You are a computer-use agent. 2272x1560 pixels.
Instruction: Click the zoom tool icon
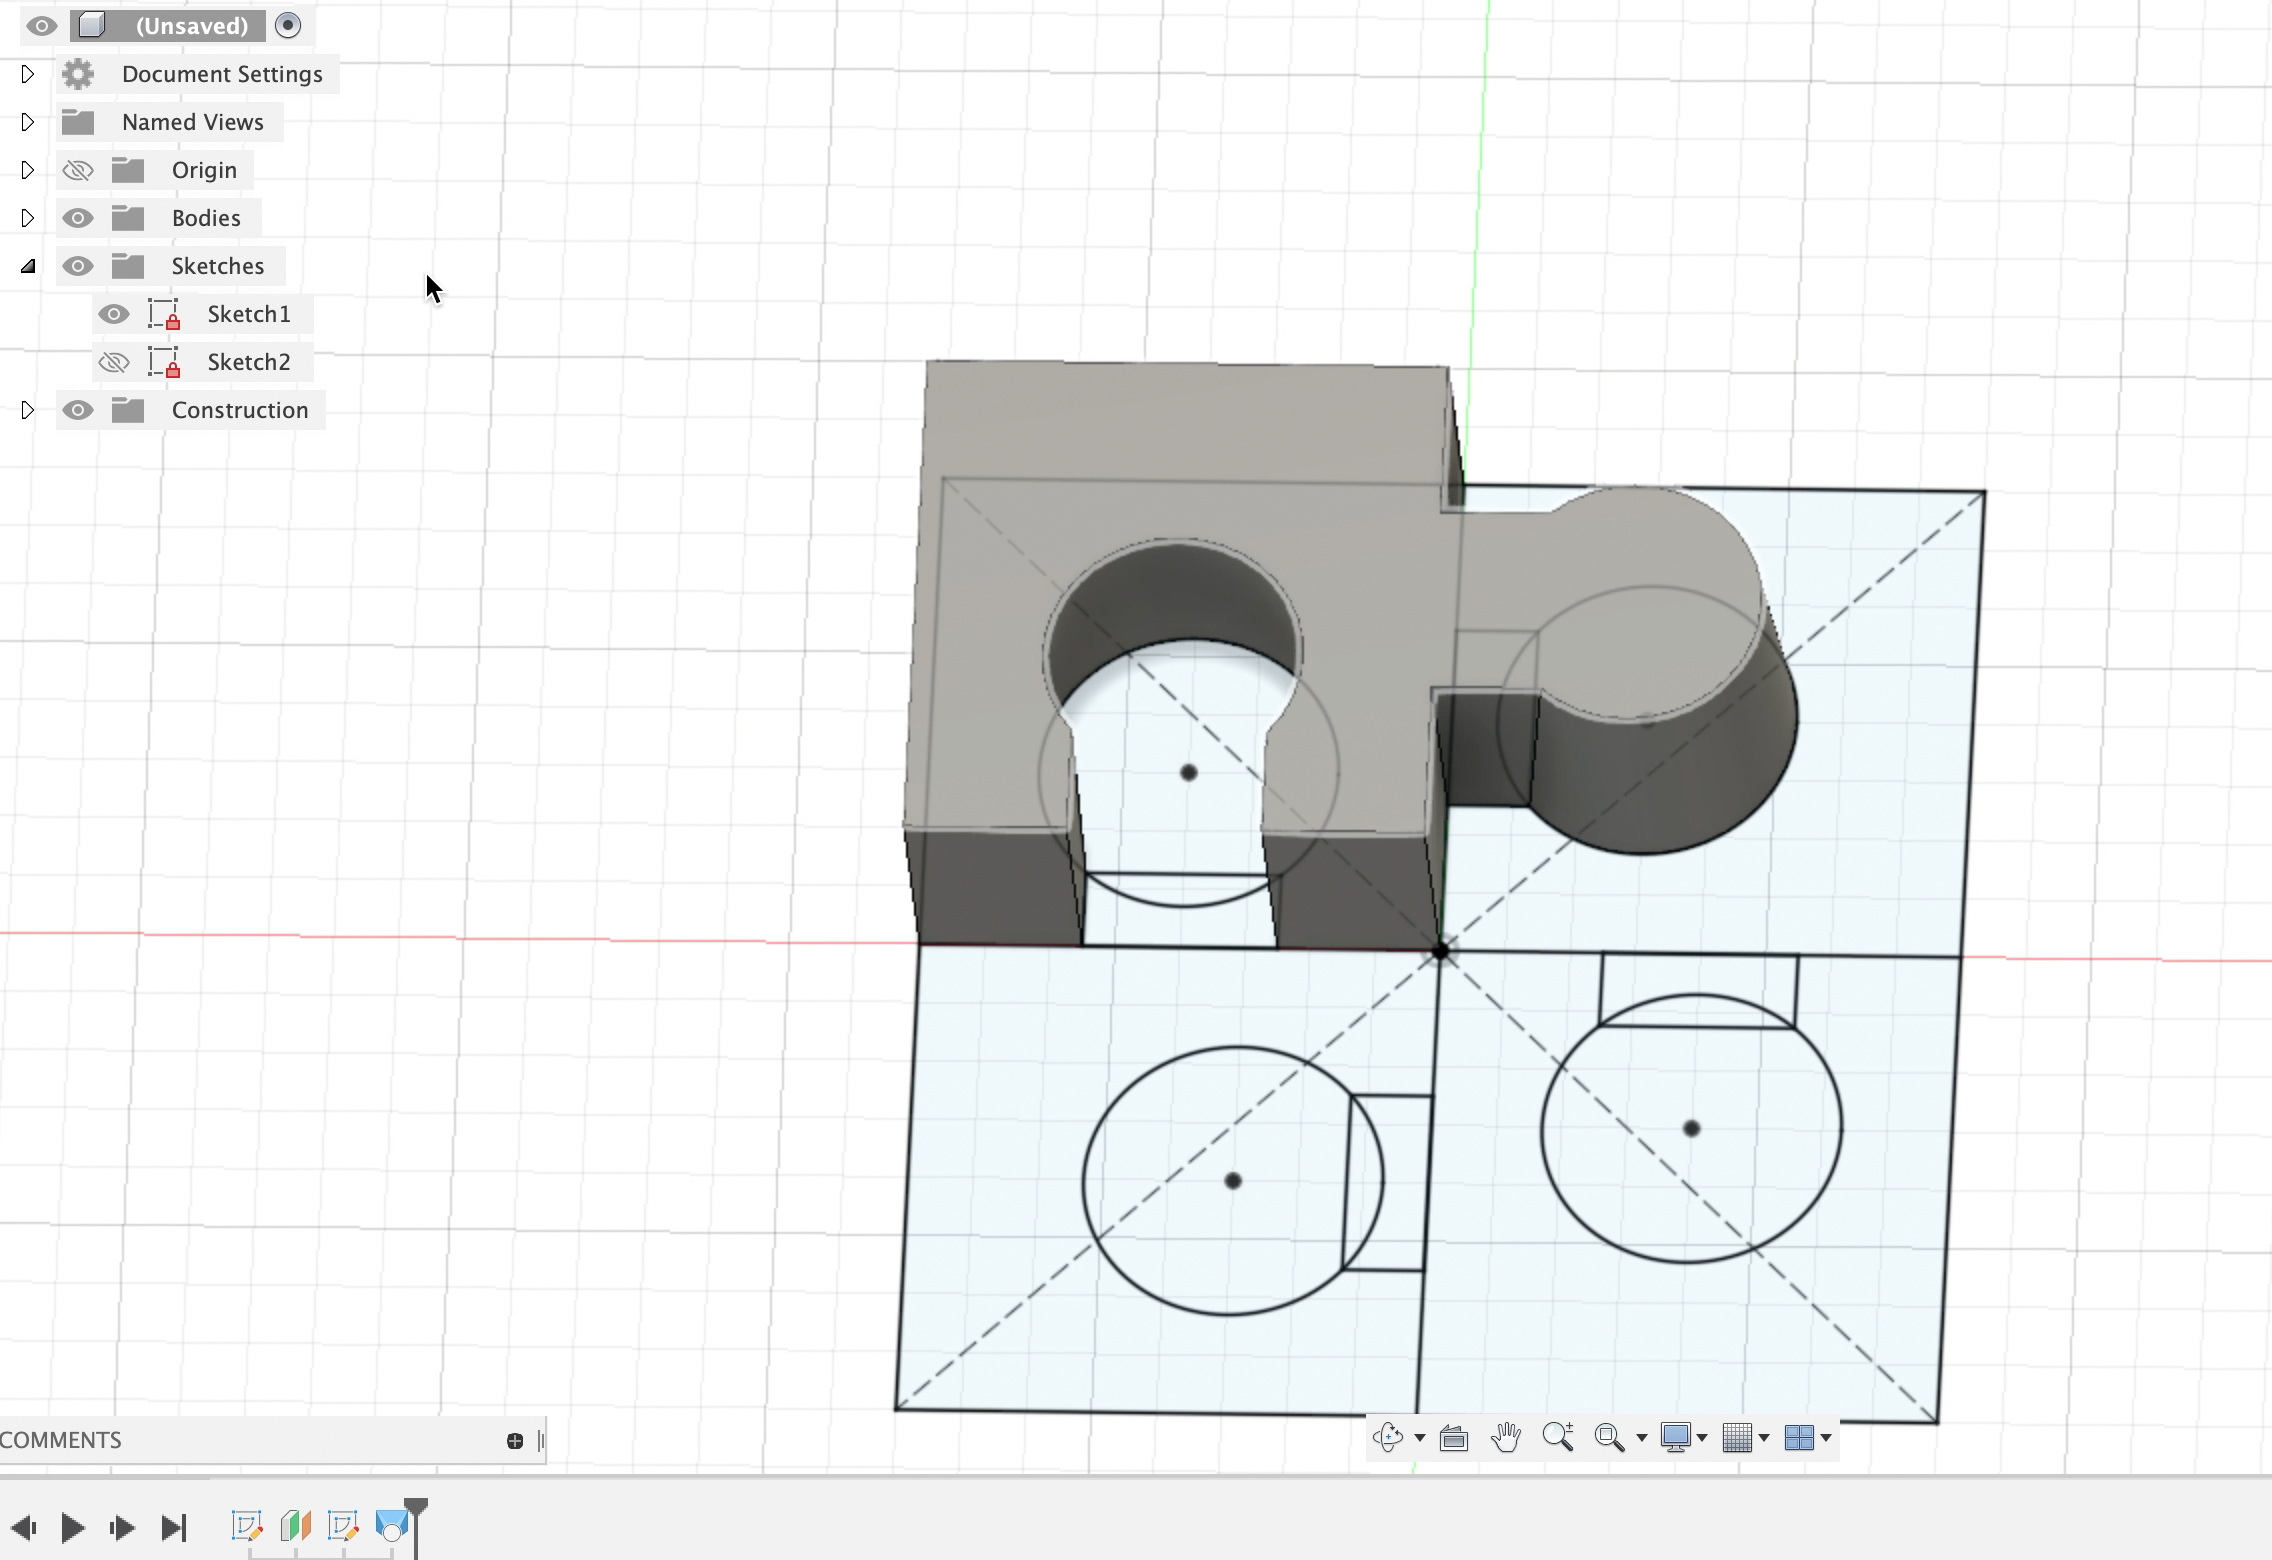[x=1556, y=1436]
